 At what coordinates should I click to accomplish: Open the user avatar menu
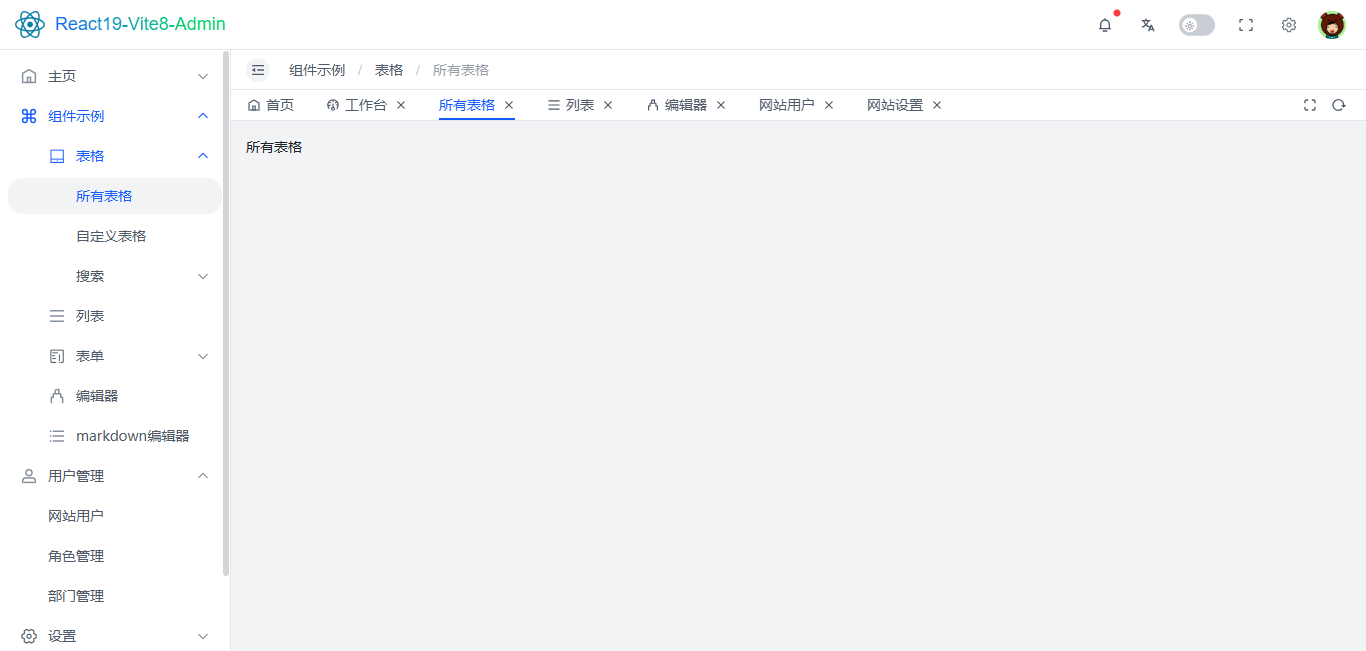click(1332, 25)
